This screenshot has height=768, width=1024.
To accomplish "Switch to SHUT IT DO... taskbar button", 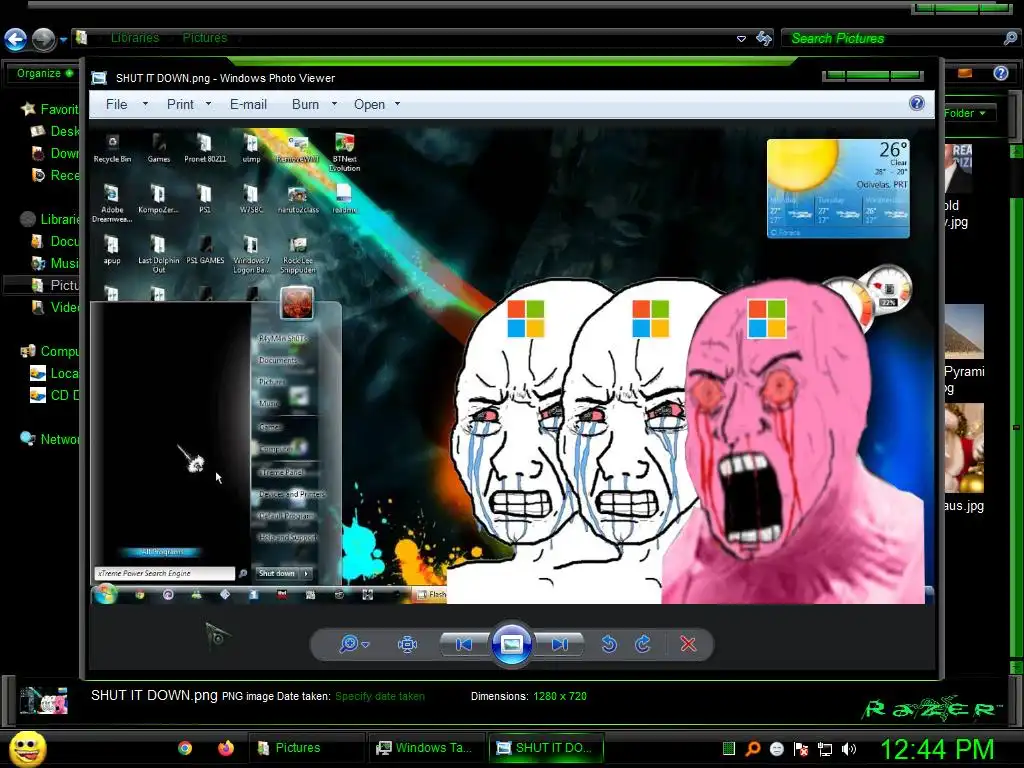I will coord(546,748).
